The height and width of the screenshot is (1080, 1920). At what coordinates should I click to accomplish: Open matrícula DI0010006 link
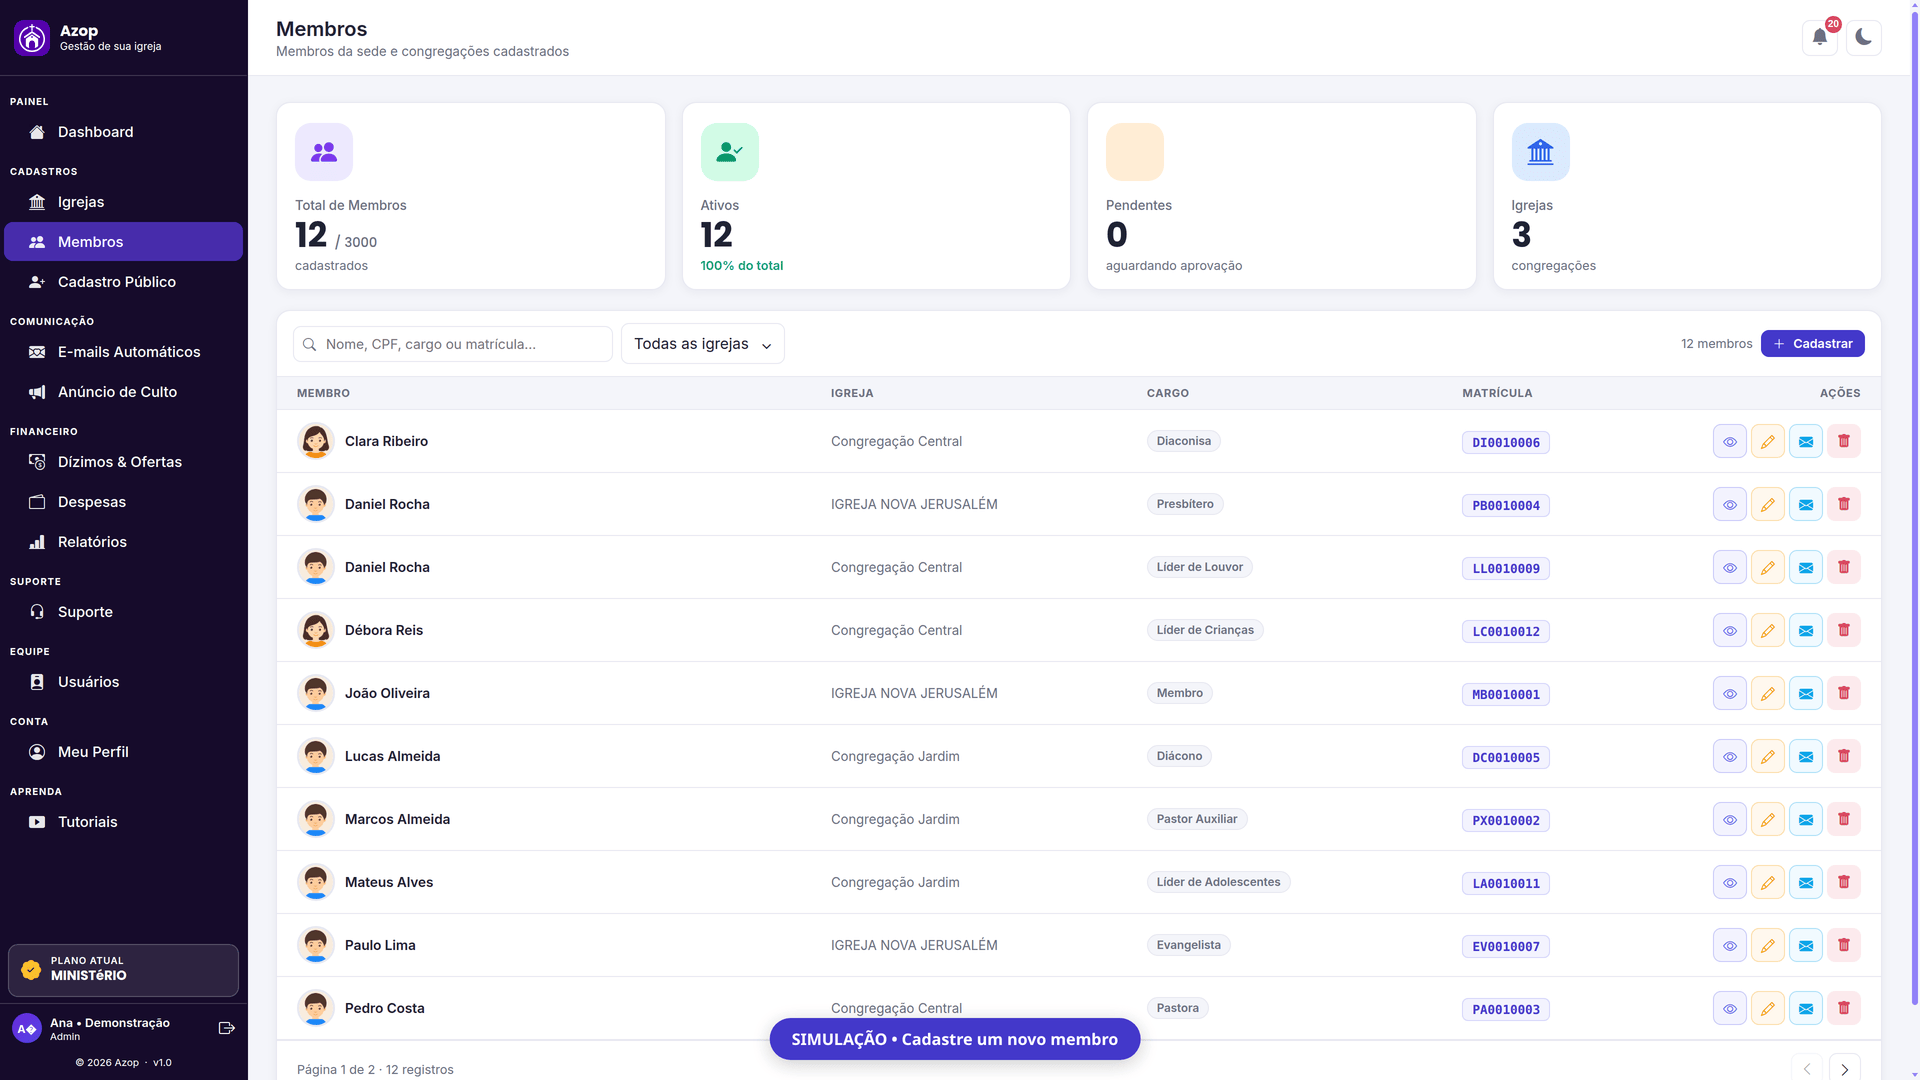point(1506,442)
